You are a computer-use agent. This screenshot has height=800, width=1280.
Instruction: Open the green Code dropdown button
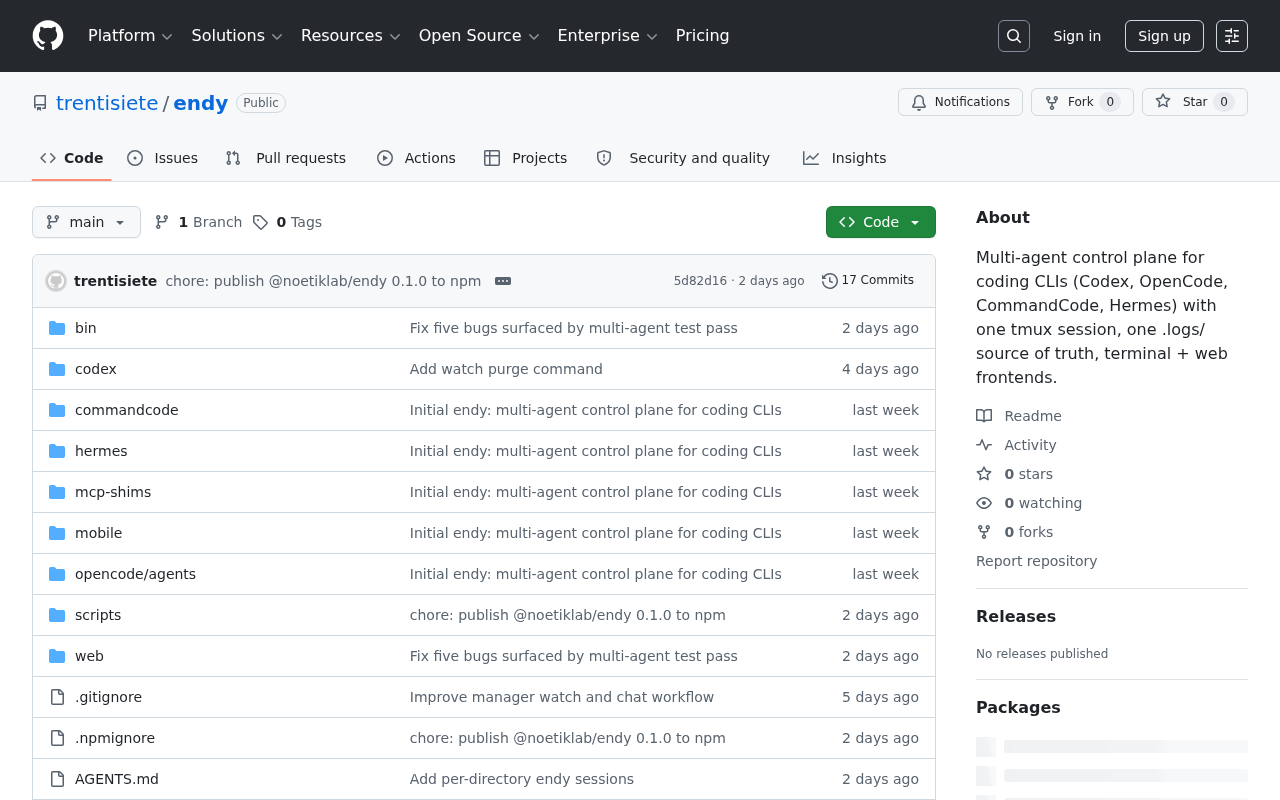pyautogui.click(x=881, y=222)
